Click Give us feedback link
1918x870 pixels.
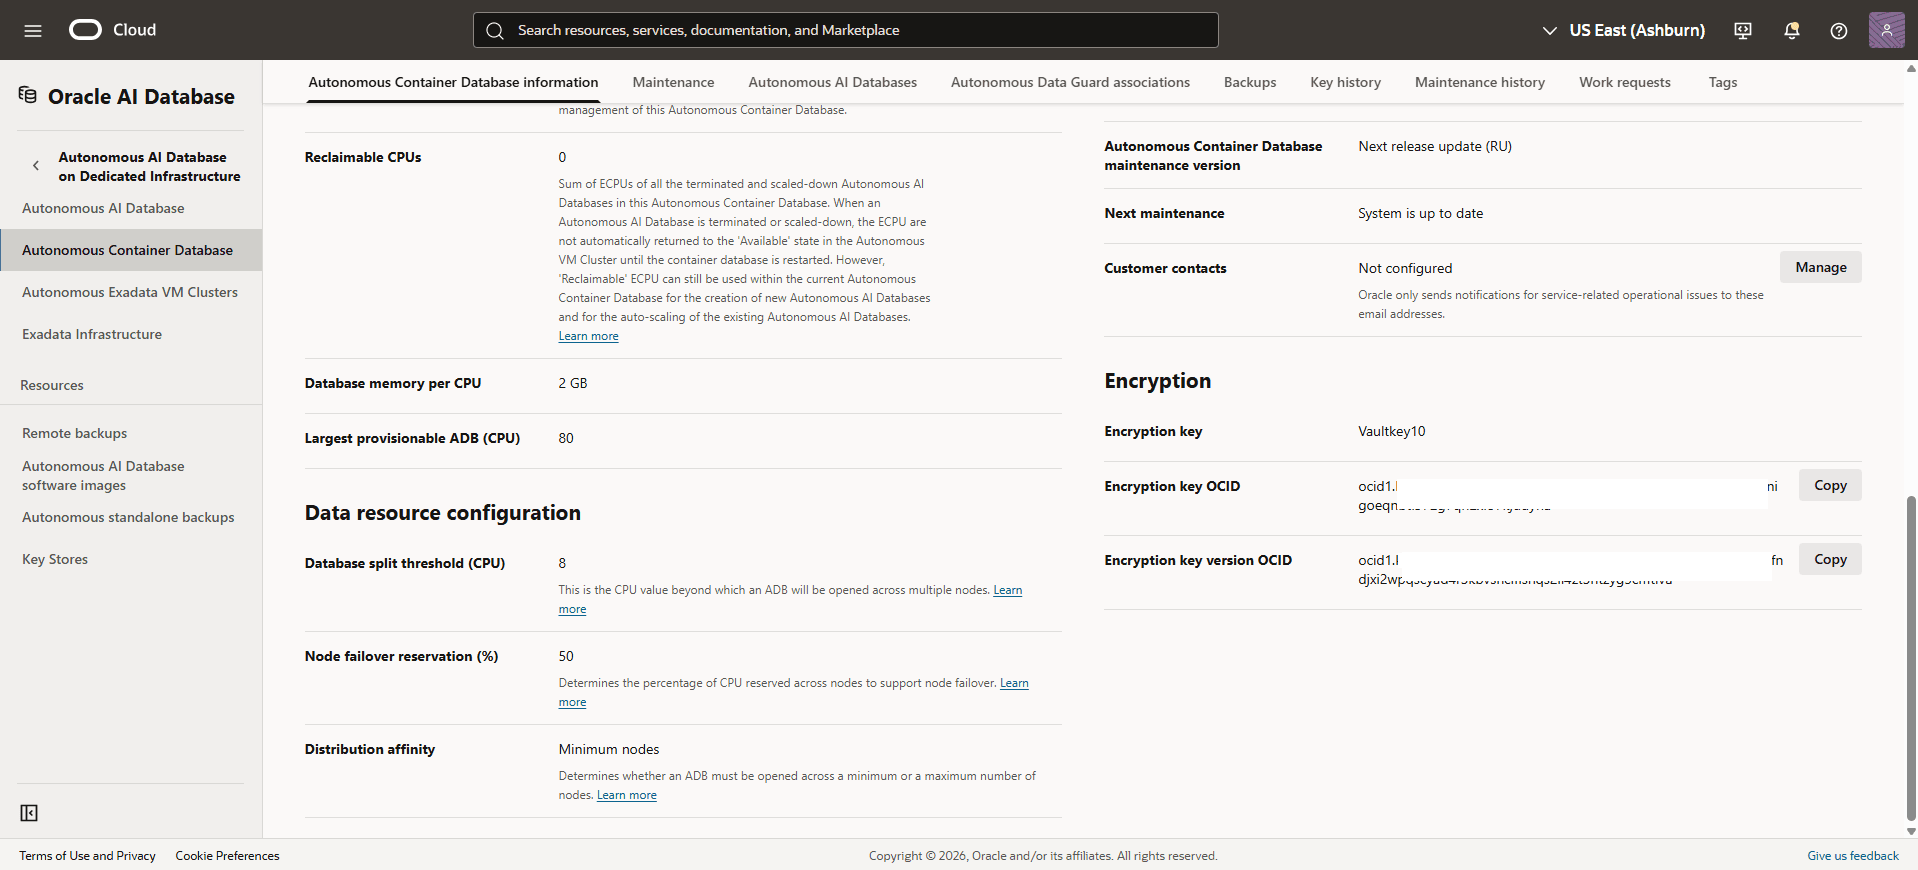pos(1852,856)
